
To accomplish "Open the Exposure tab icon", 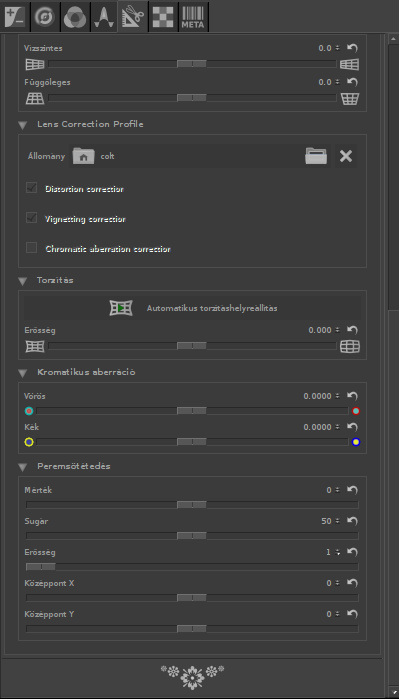I will click(x=16, y=16).
